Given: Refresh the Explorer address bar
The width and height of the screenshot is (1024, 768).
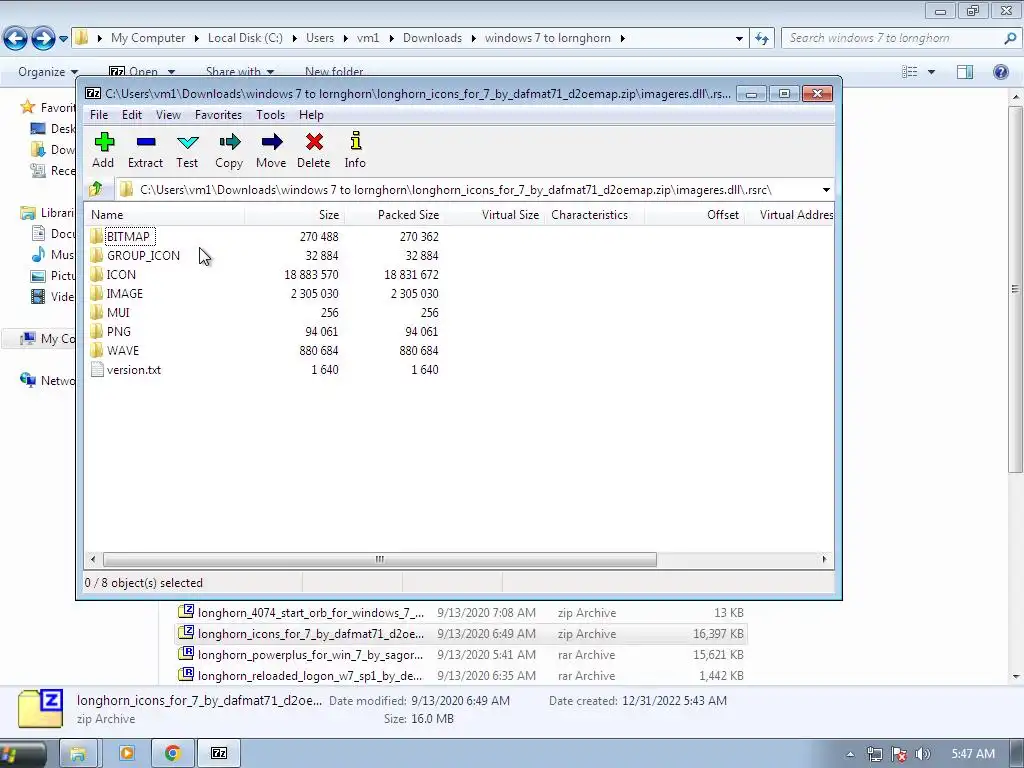Looking at the screenshot, I should pyautogui.click(x=761, y=39).
